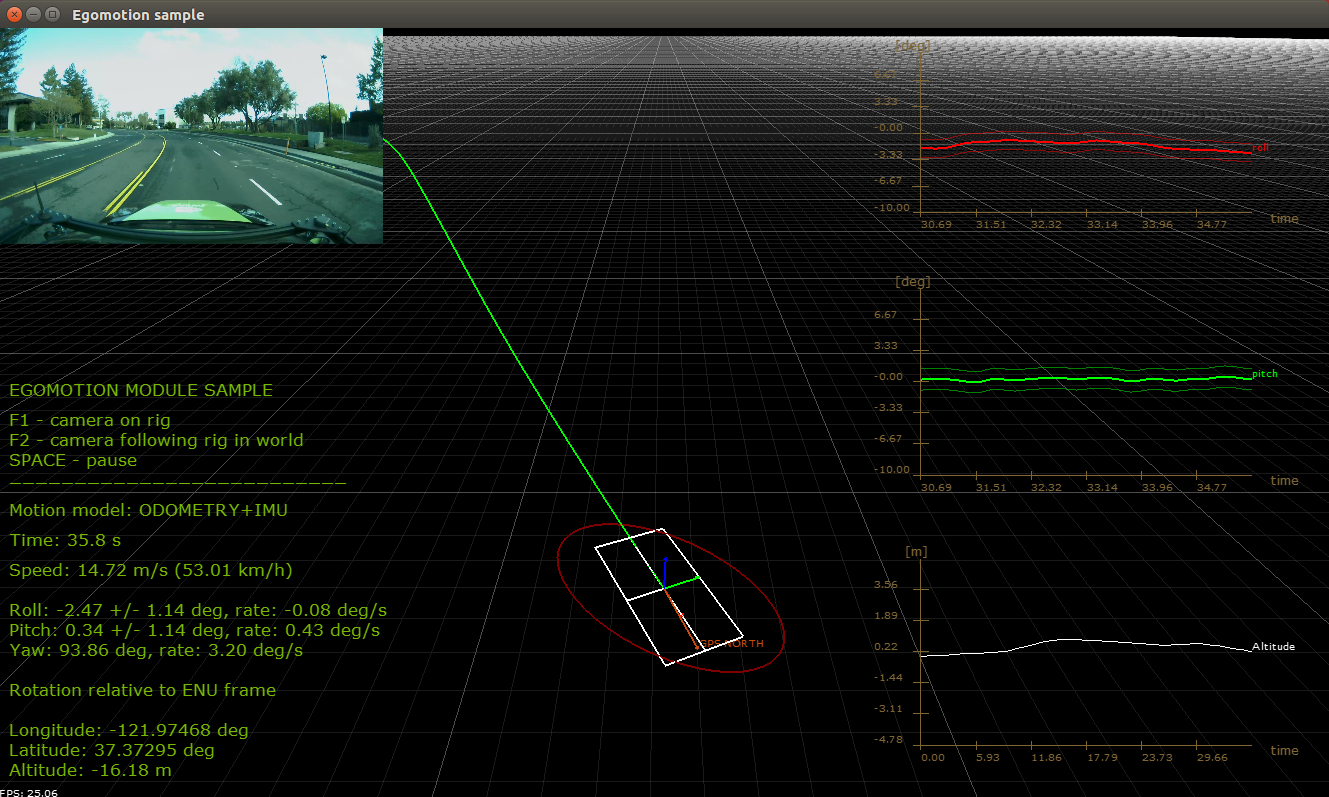The image size is (1329, 797).
Task: Click the blue vertical axis arrow on vehicle
Action: coord(666,573)
